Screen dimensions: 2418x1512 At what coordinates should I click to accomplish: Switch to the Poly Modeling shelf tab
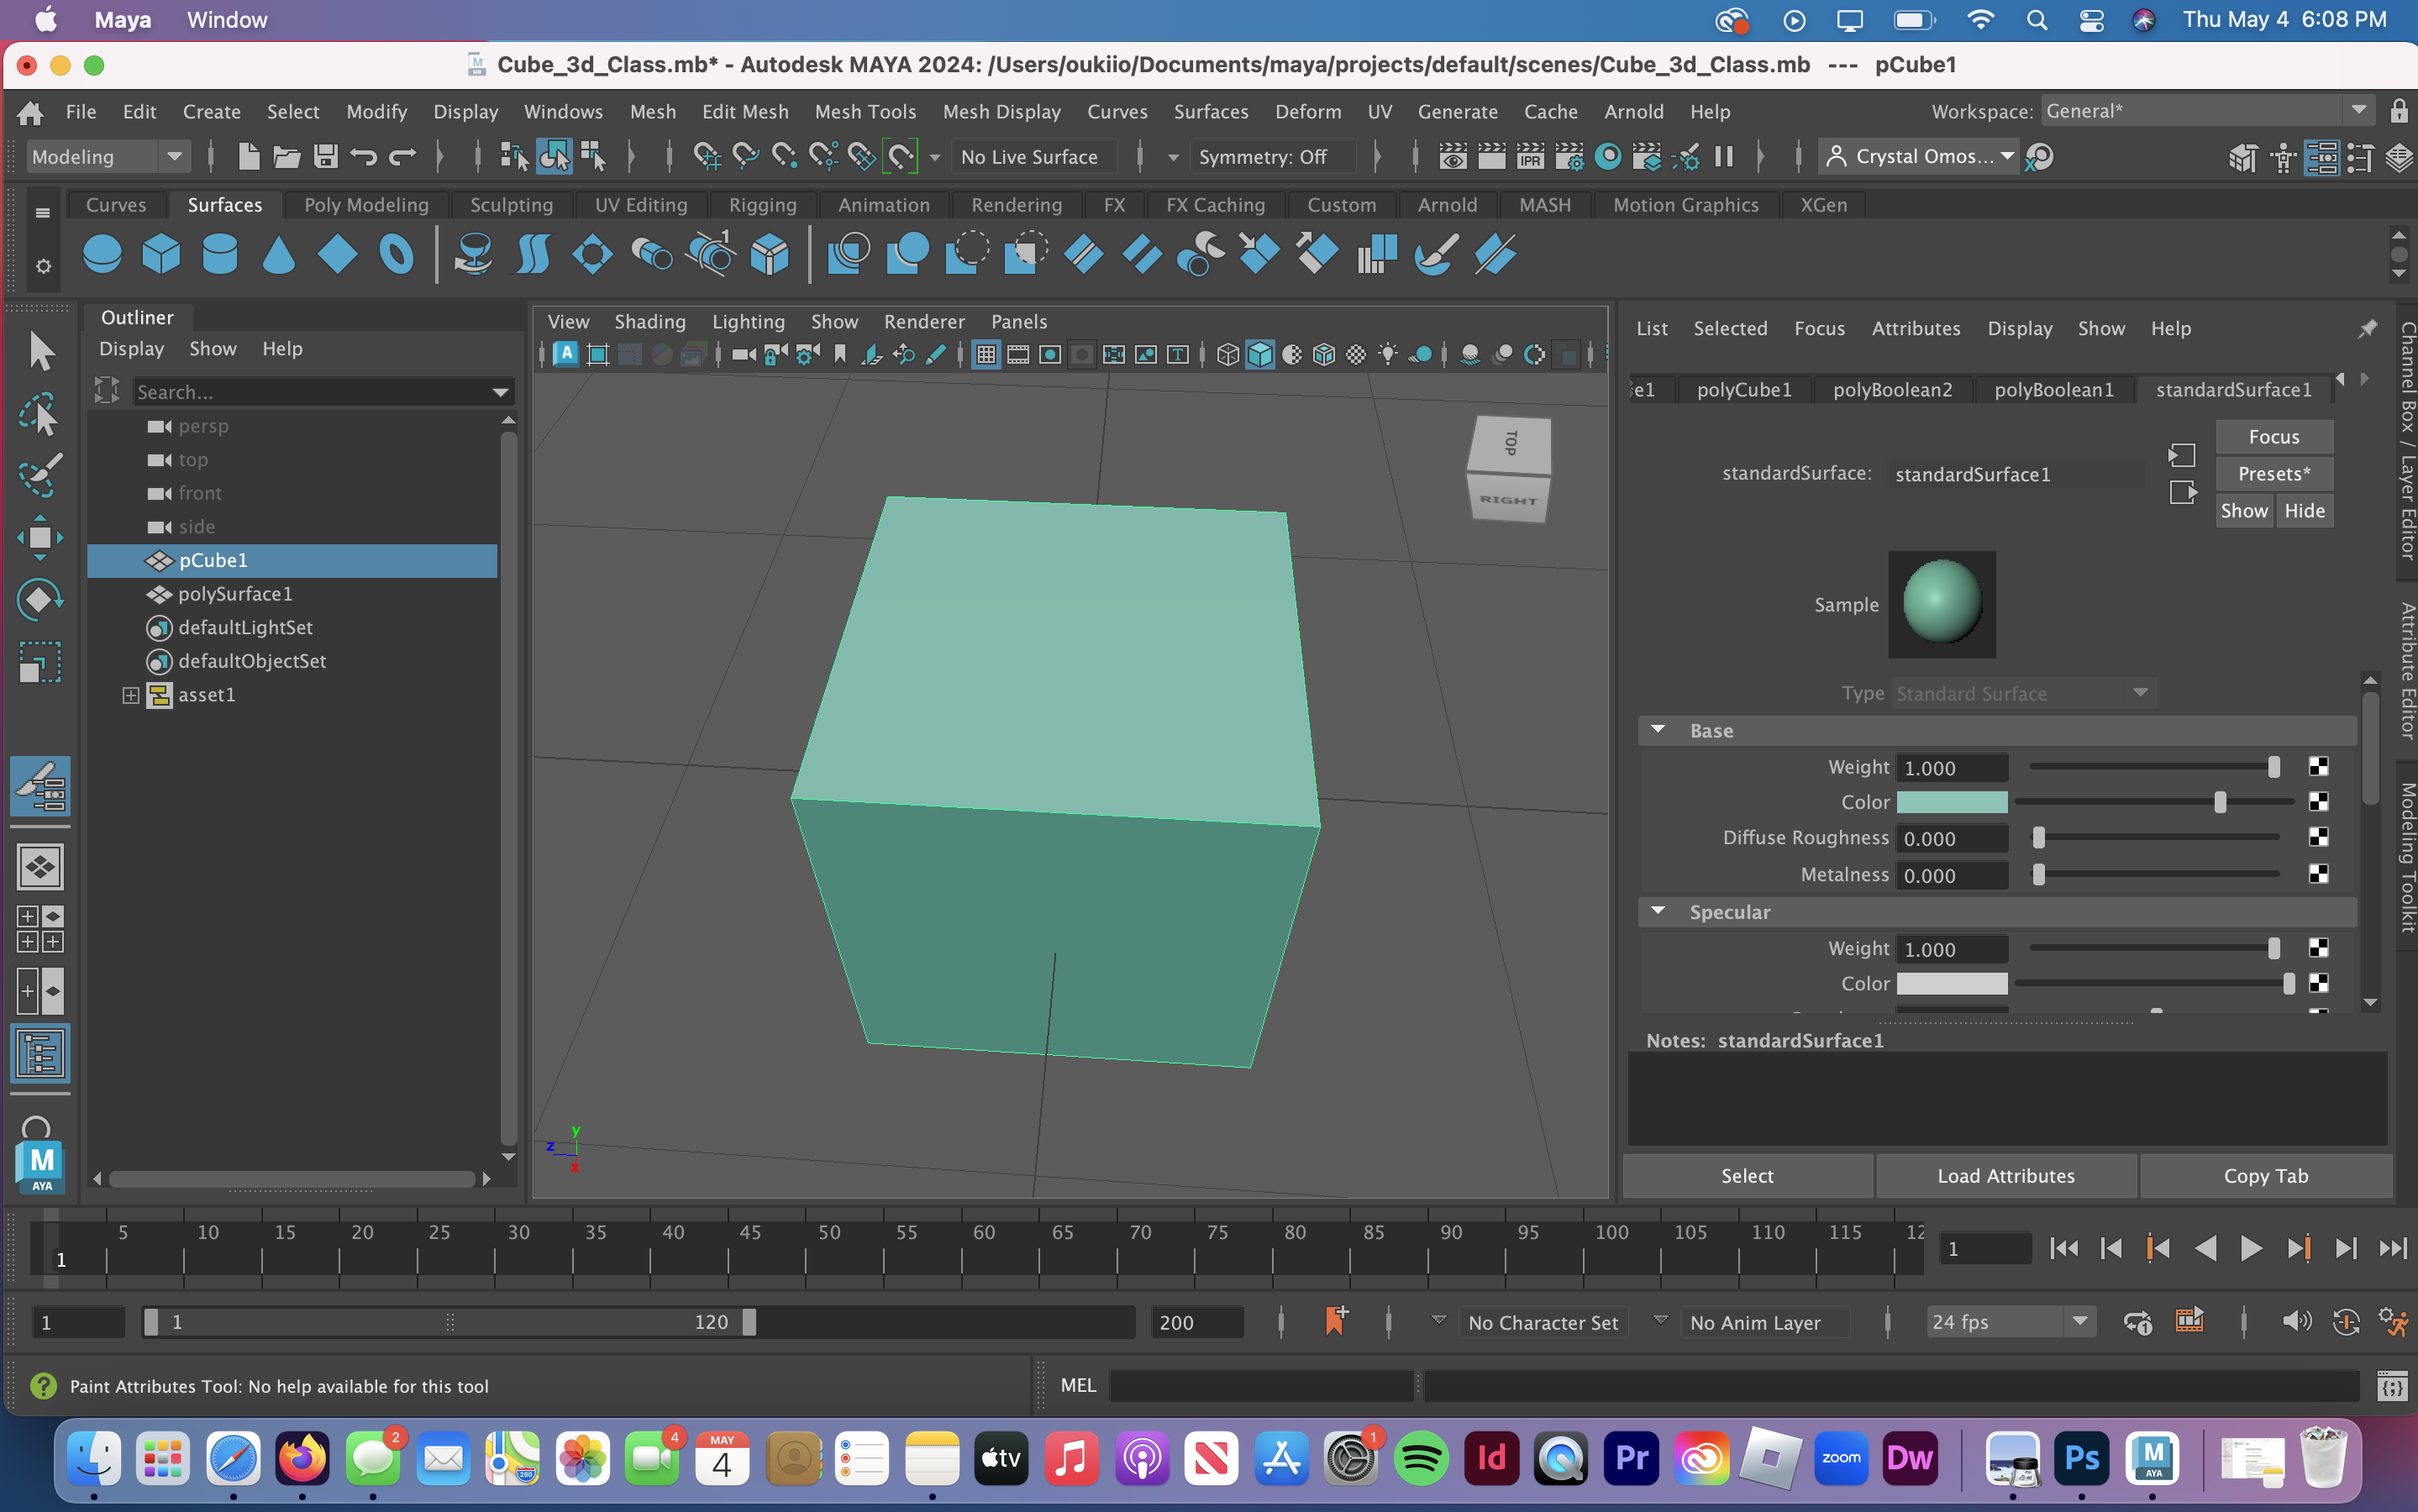tap(366, 205)
